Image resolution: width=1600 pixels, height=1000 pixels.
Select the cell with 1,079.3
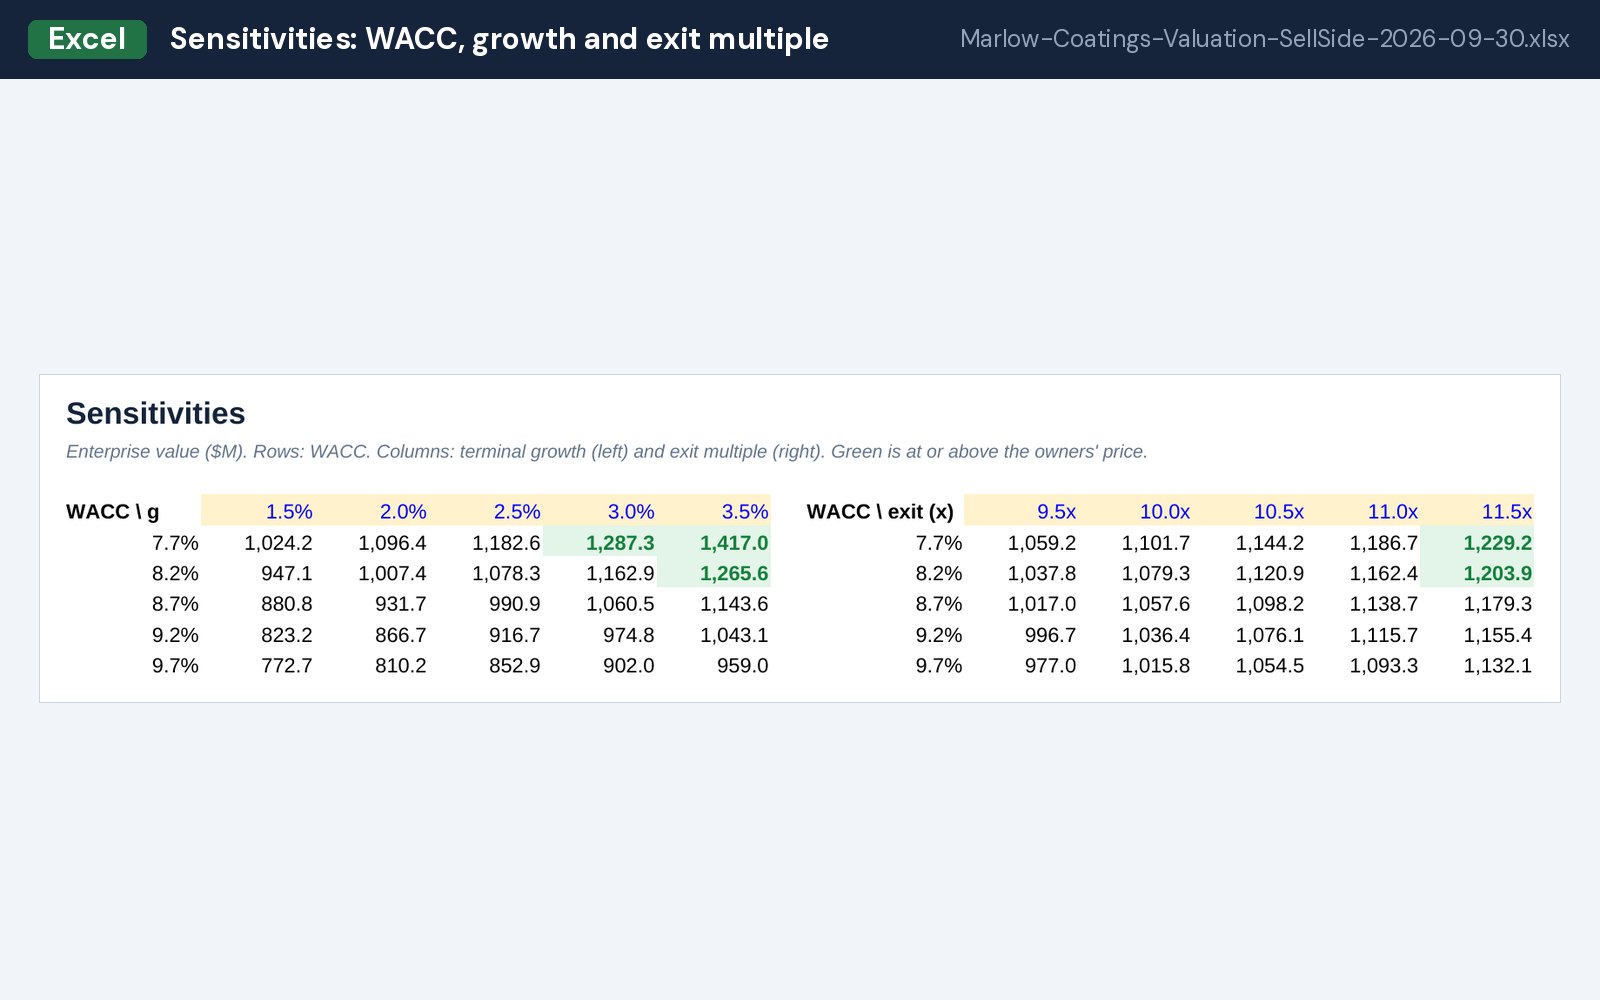pos(1156,574)
